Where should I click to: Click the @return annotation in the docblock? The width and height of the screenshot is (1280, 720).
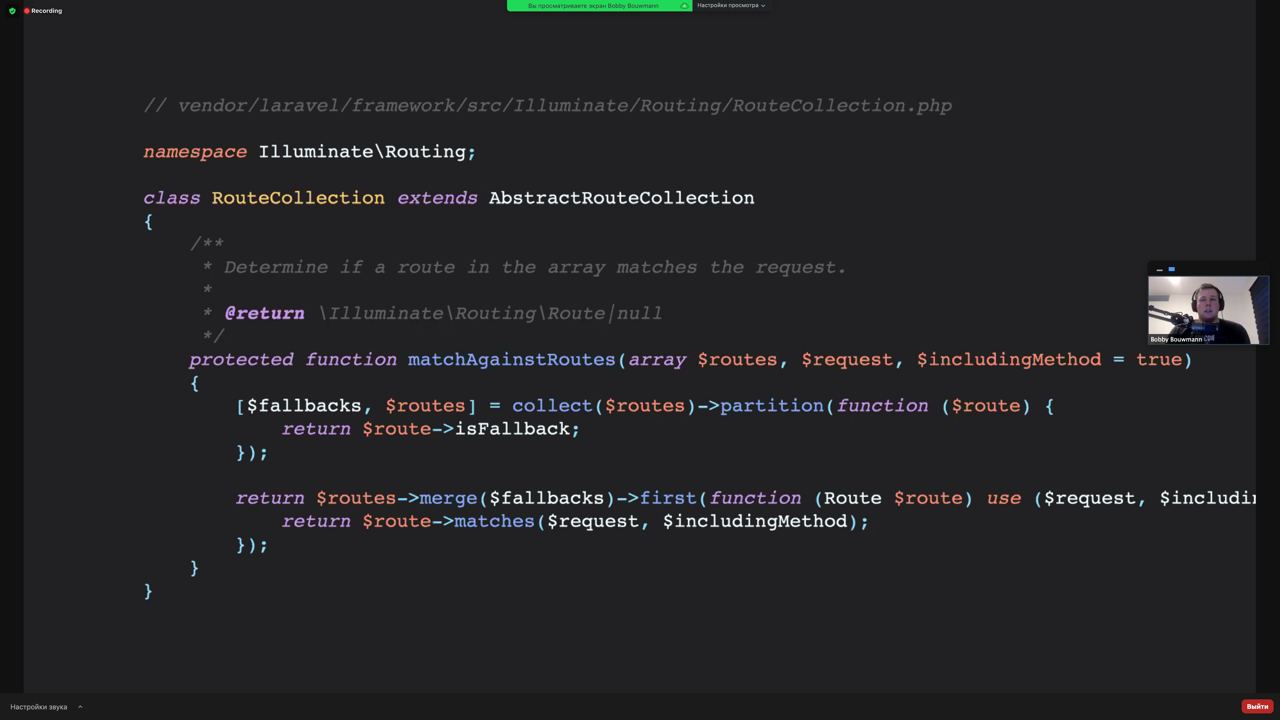(x=264, y=313)
